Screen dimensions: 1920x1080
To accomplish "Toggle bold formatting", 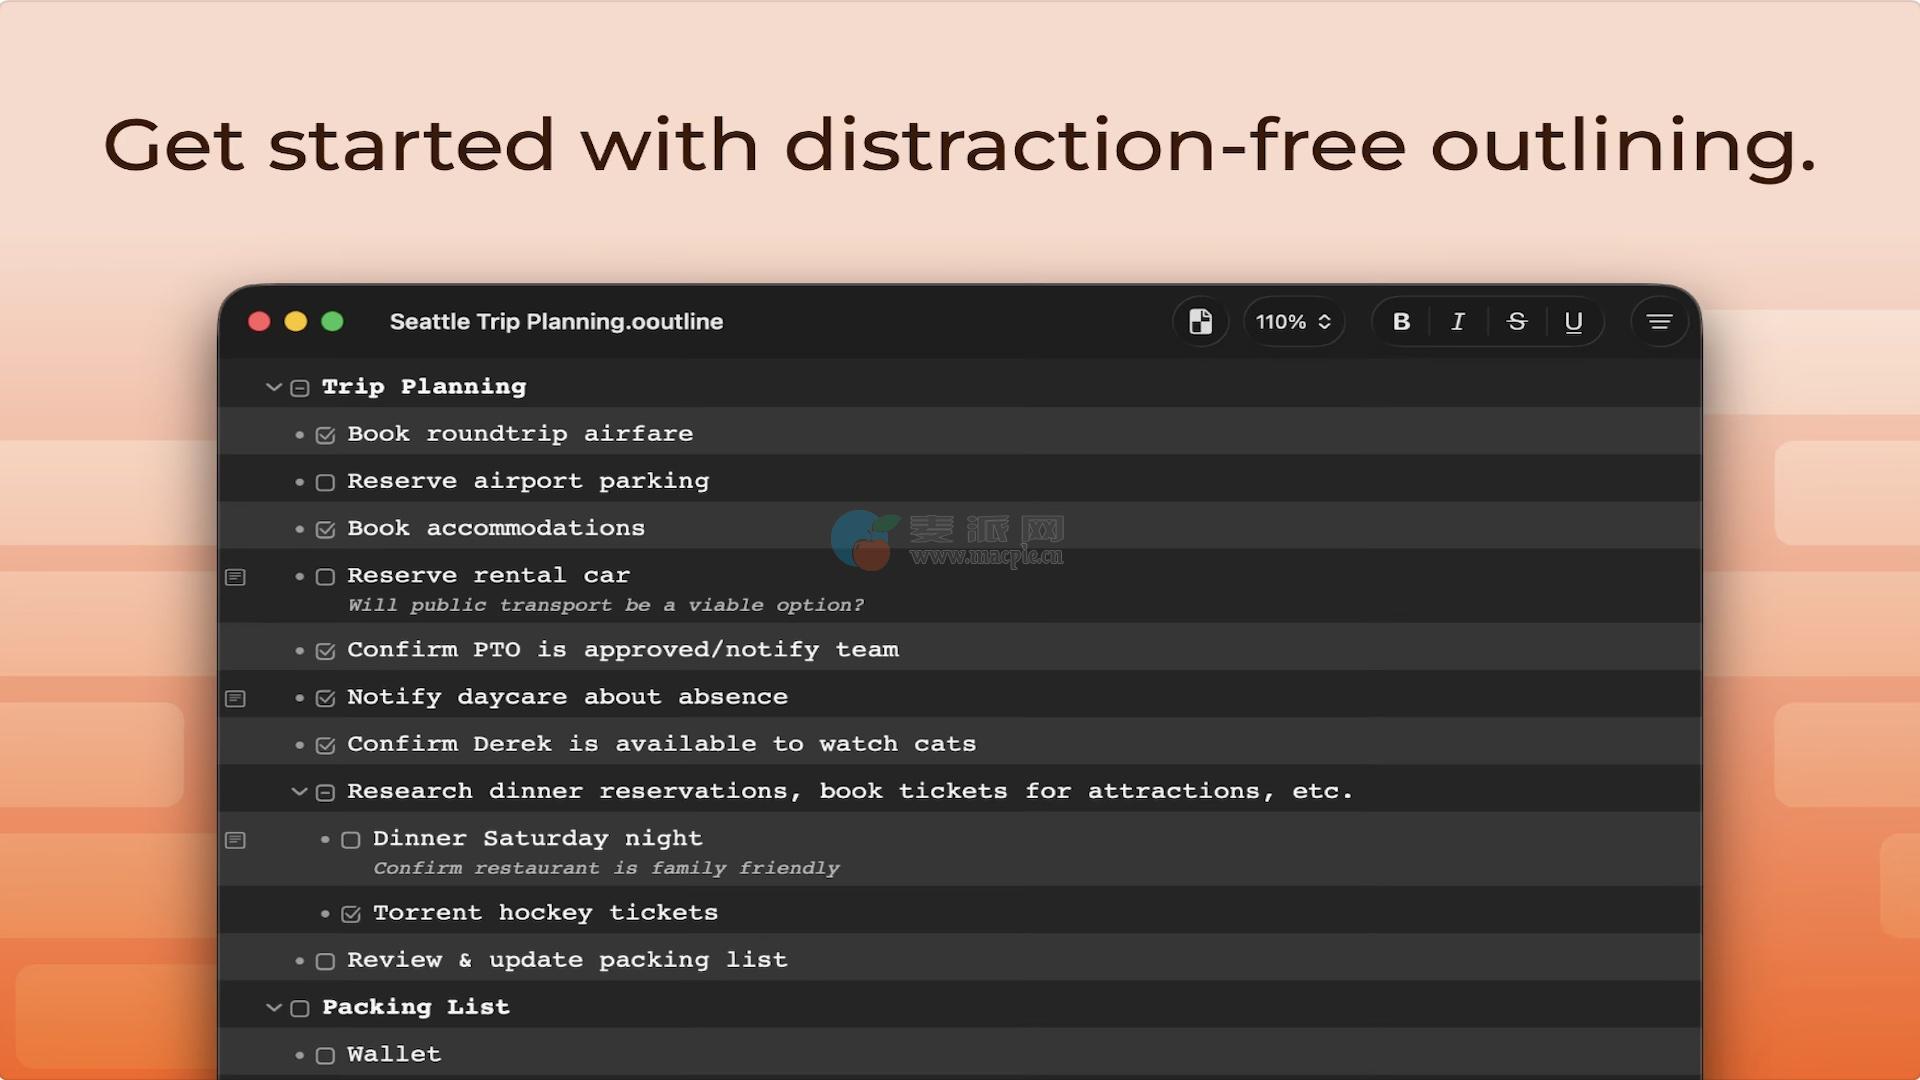I will tap(1401, 322).
